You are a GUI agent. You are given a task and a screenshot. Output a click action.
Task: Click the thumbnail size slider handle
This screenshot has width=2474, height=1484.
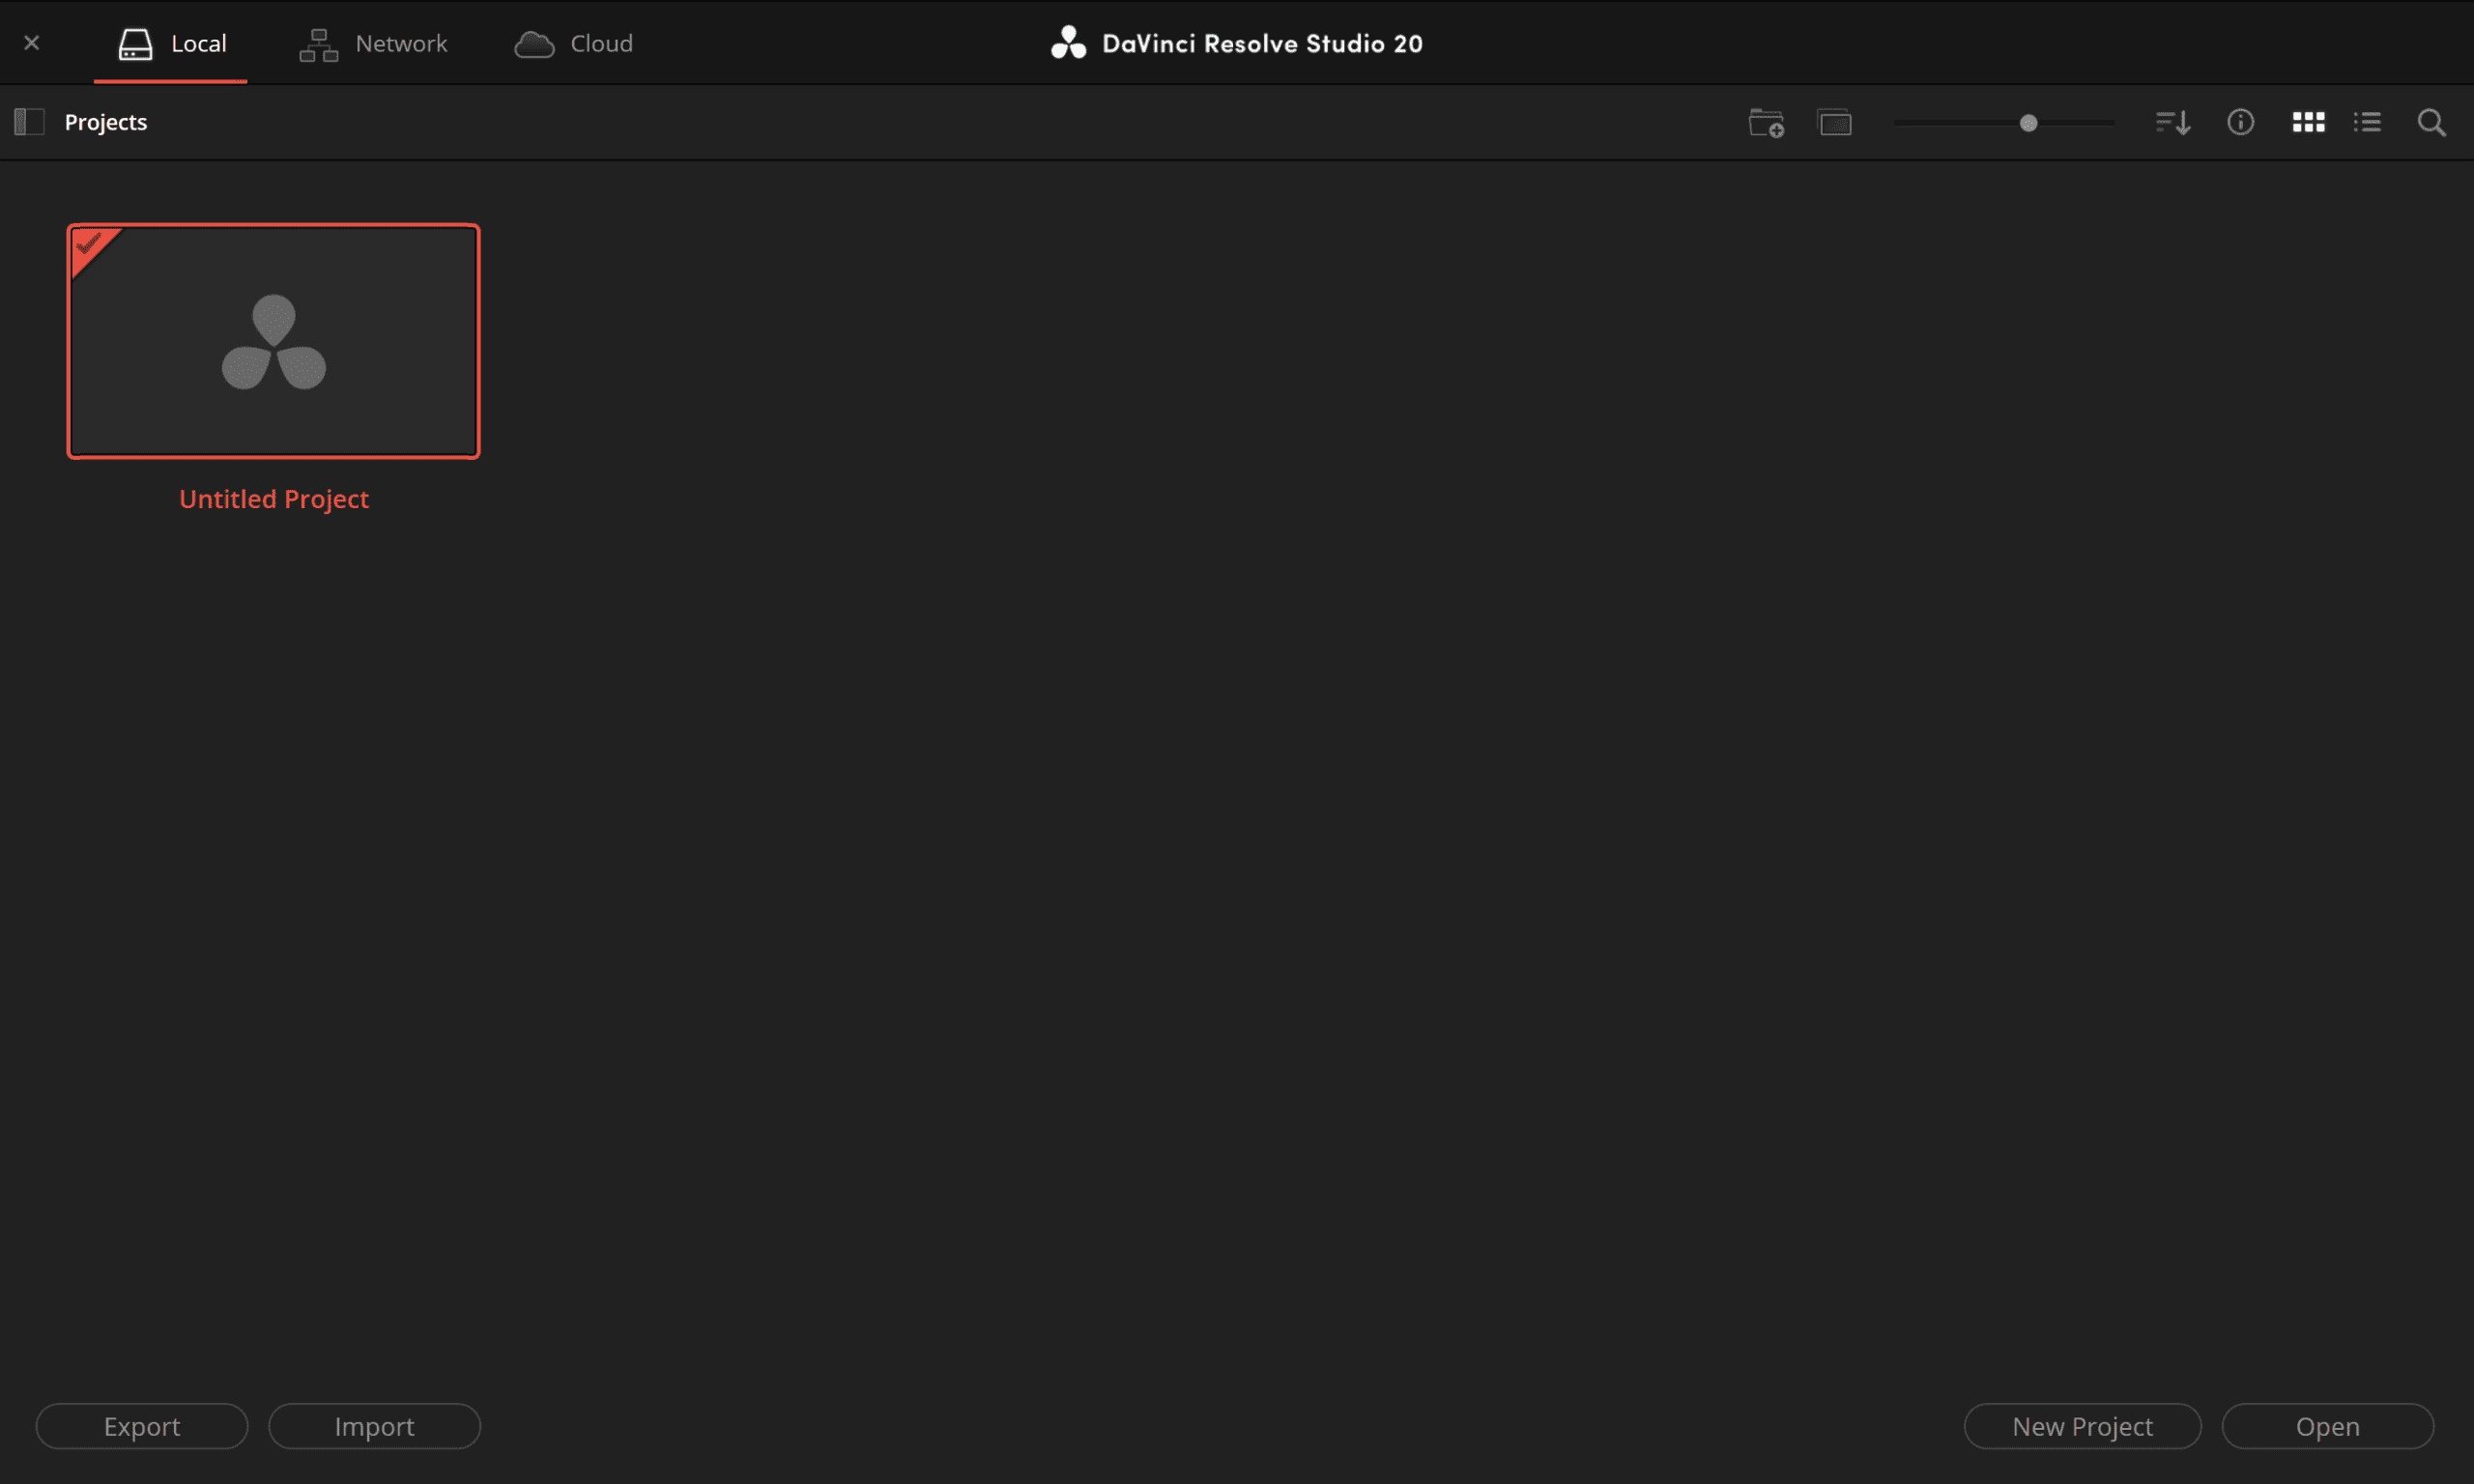coord(2028,123)
